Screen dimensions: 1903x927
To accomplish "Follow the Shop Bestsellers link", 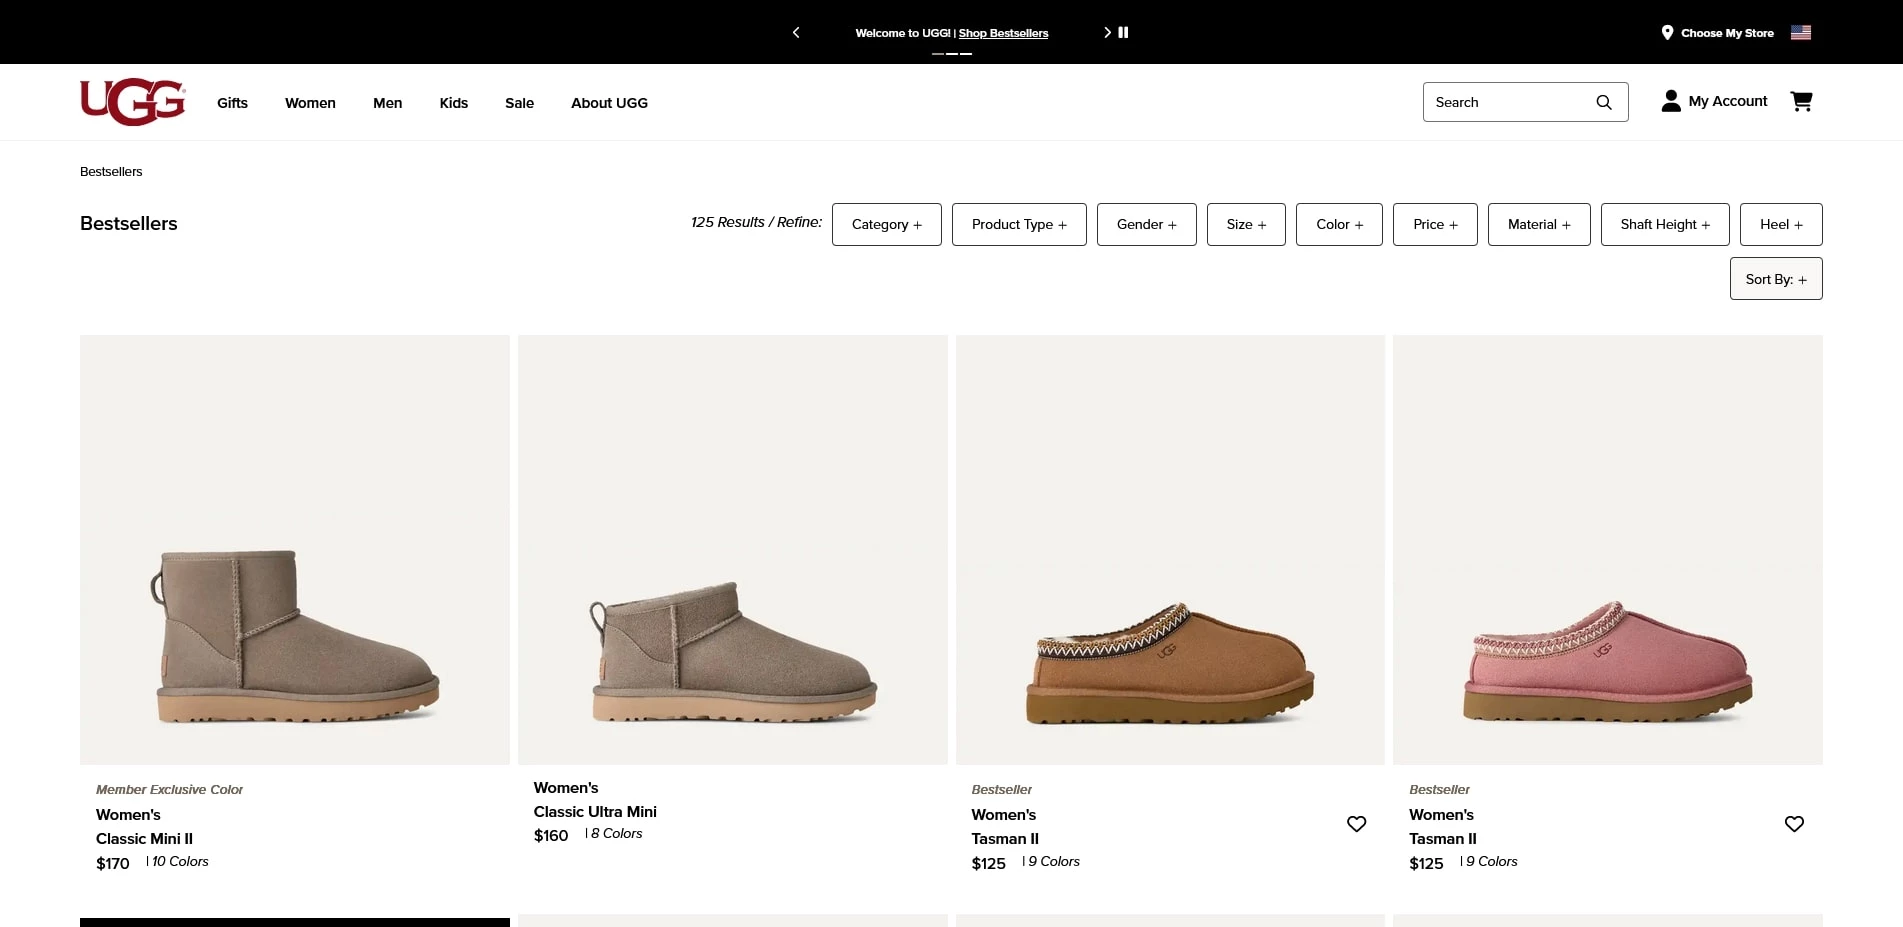I will click(1003, 32).
